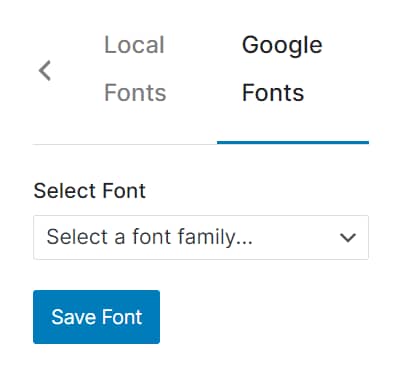399x370 pixels.
Task: Show font family options list
Action: click(201, 237)
